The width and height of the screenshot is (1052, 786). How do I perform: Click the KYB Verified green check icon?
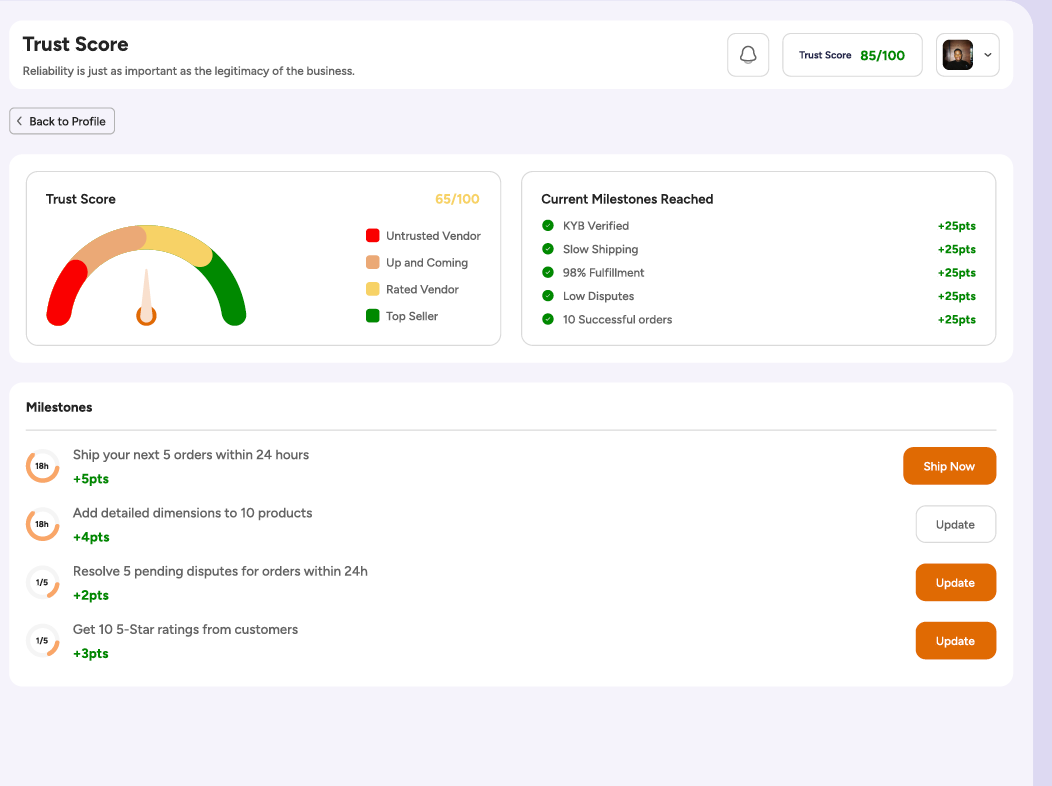click(548, 226)
